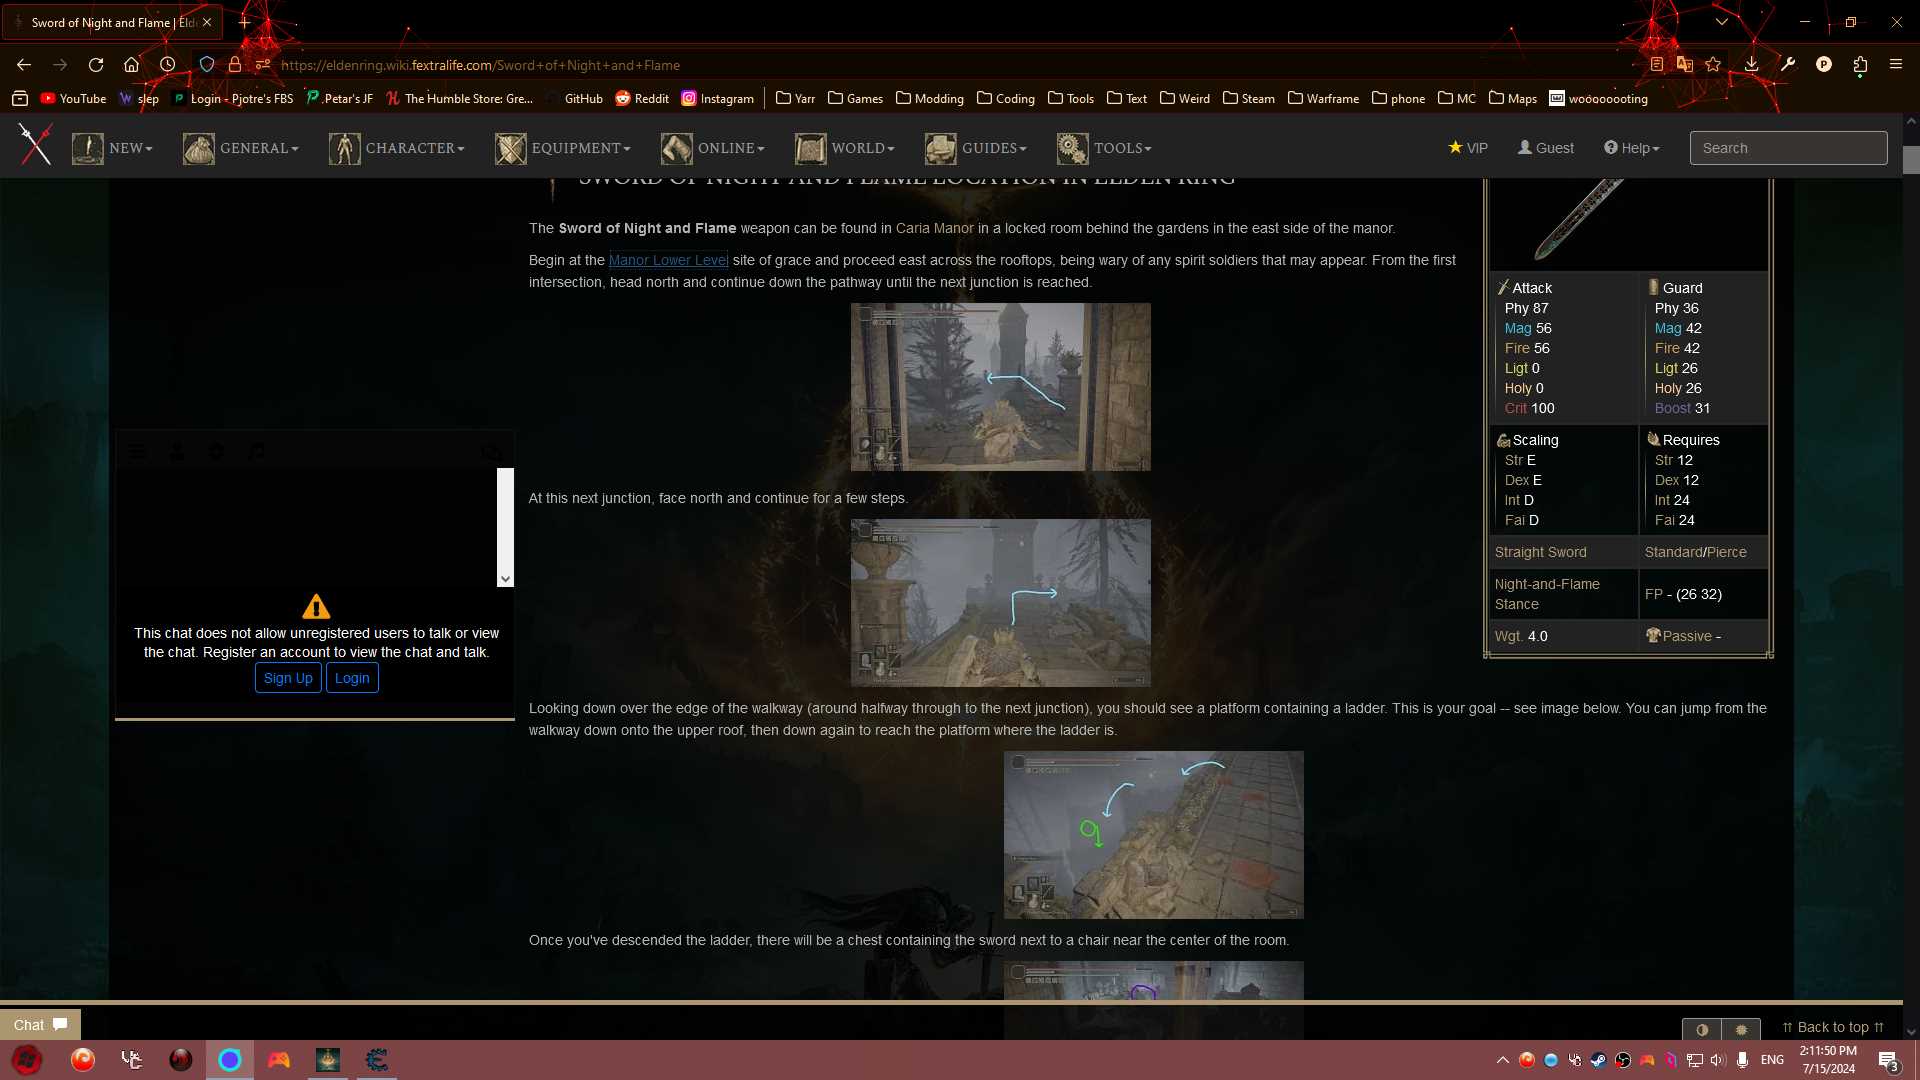Viewport: 1920px width, 1080px height.
Task: Click the bookmark star in the address bar
Action: click(x=1713, y=64)
